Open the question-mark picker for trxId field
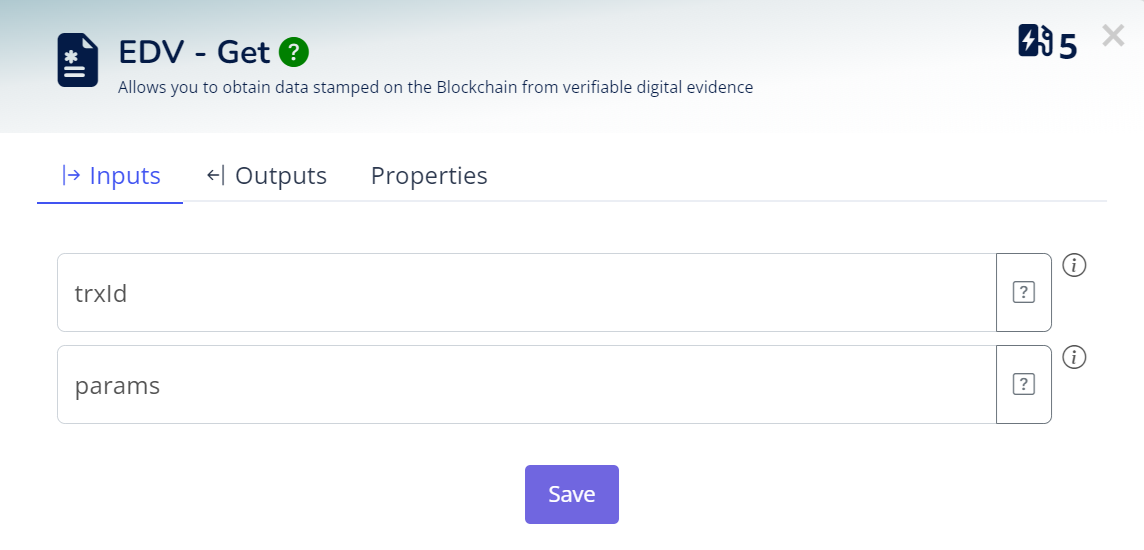Image resolution: width=1144 pixels, height=550 pixels. pyautogui.click(x=1023, y=292)
